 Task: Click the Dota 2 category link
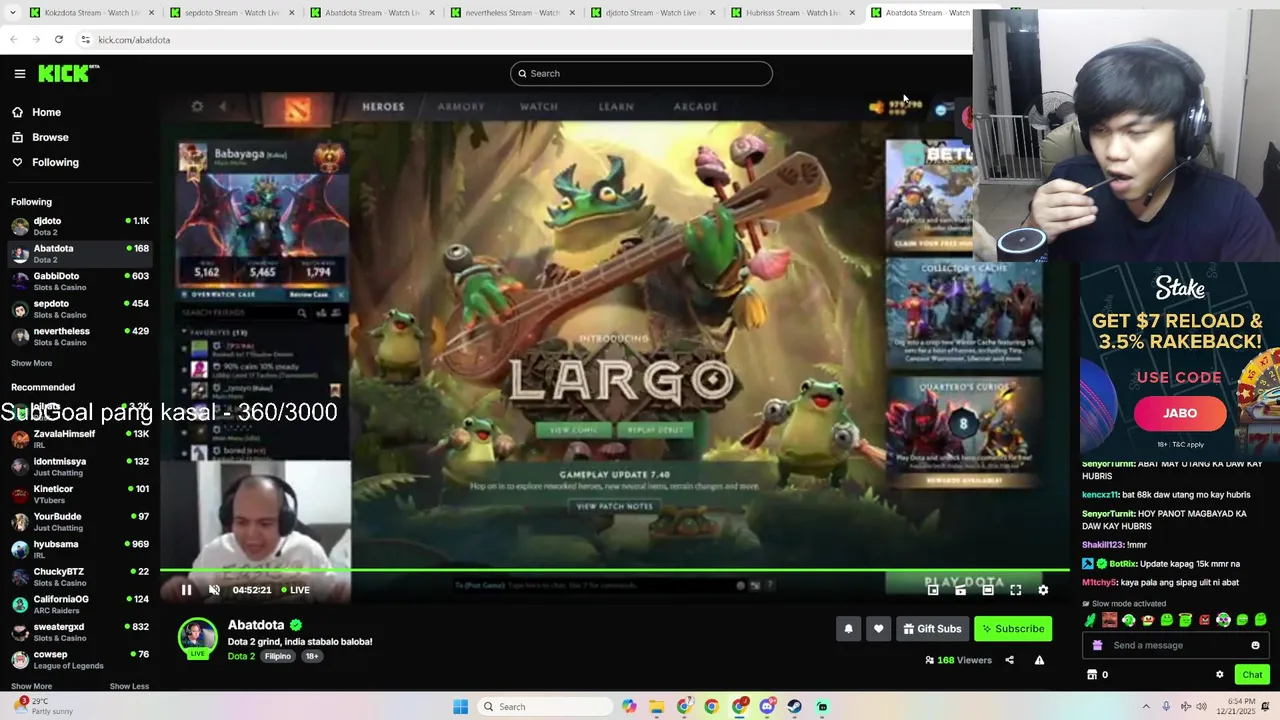pos(241,656)
